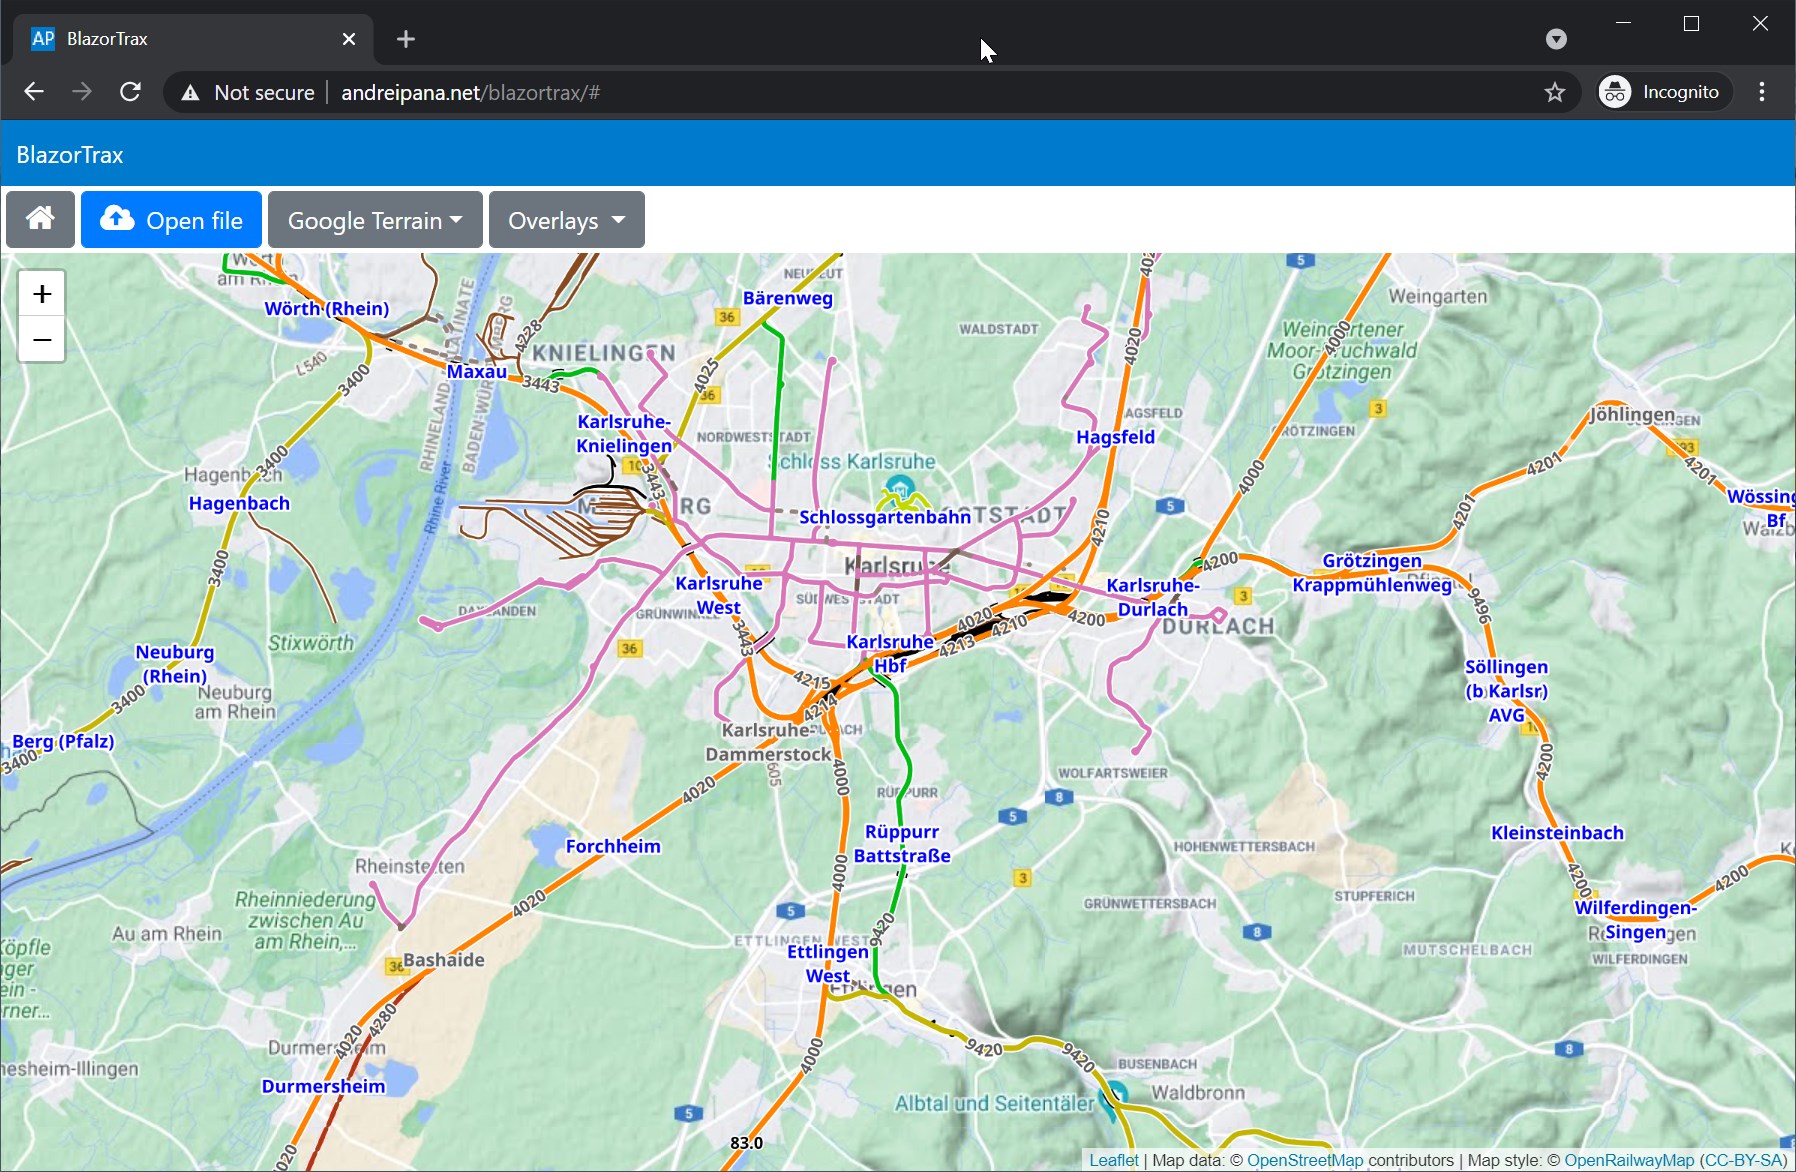The image size is (1796, 1172).
Task: Click the Schloss Karlsruhe museum marker icon
Action: click(899, 489)
